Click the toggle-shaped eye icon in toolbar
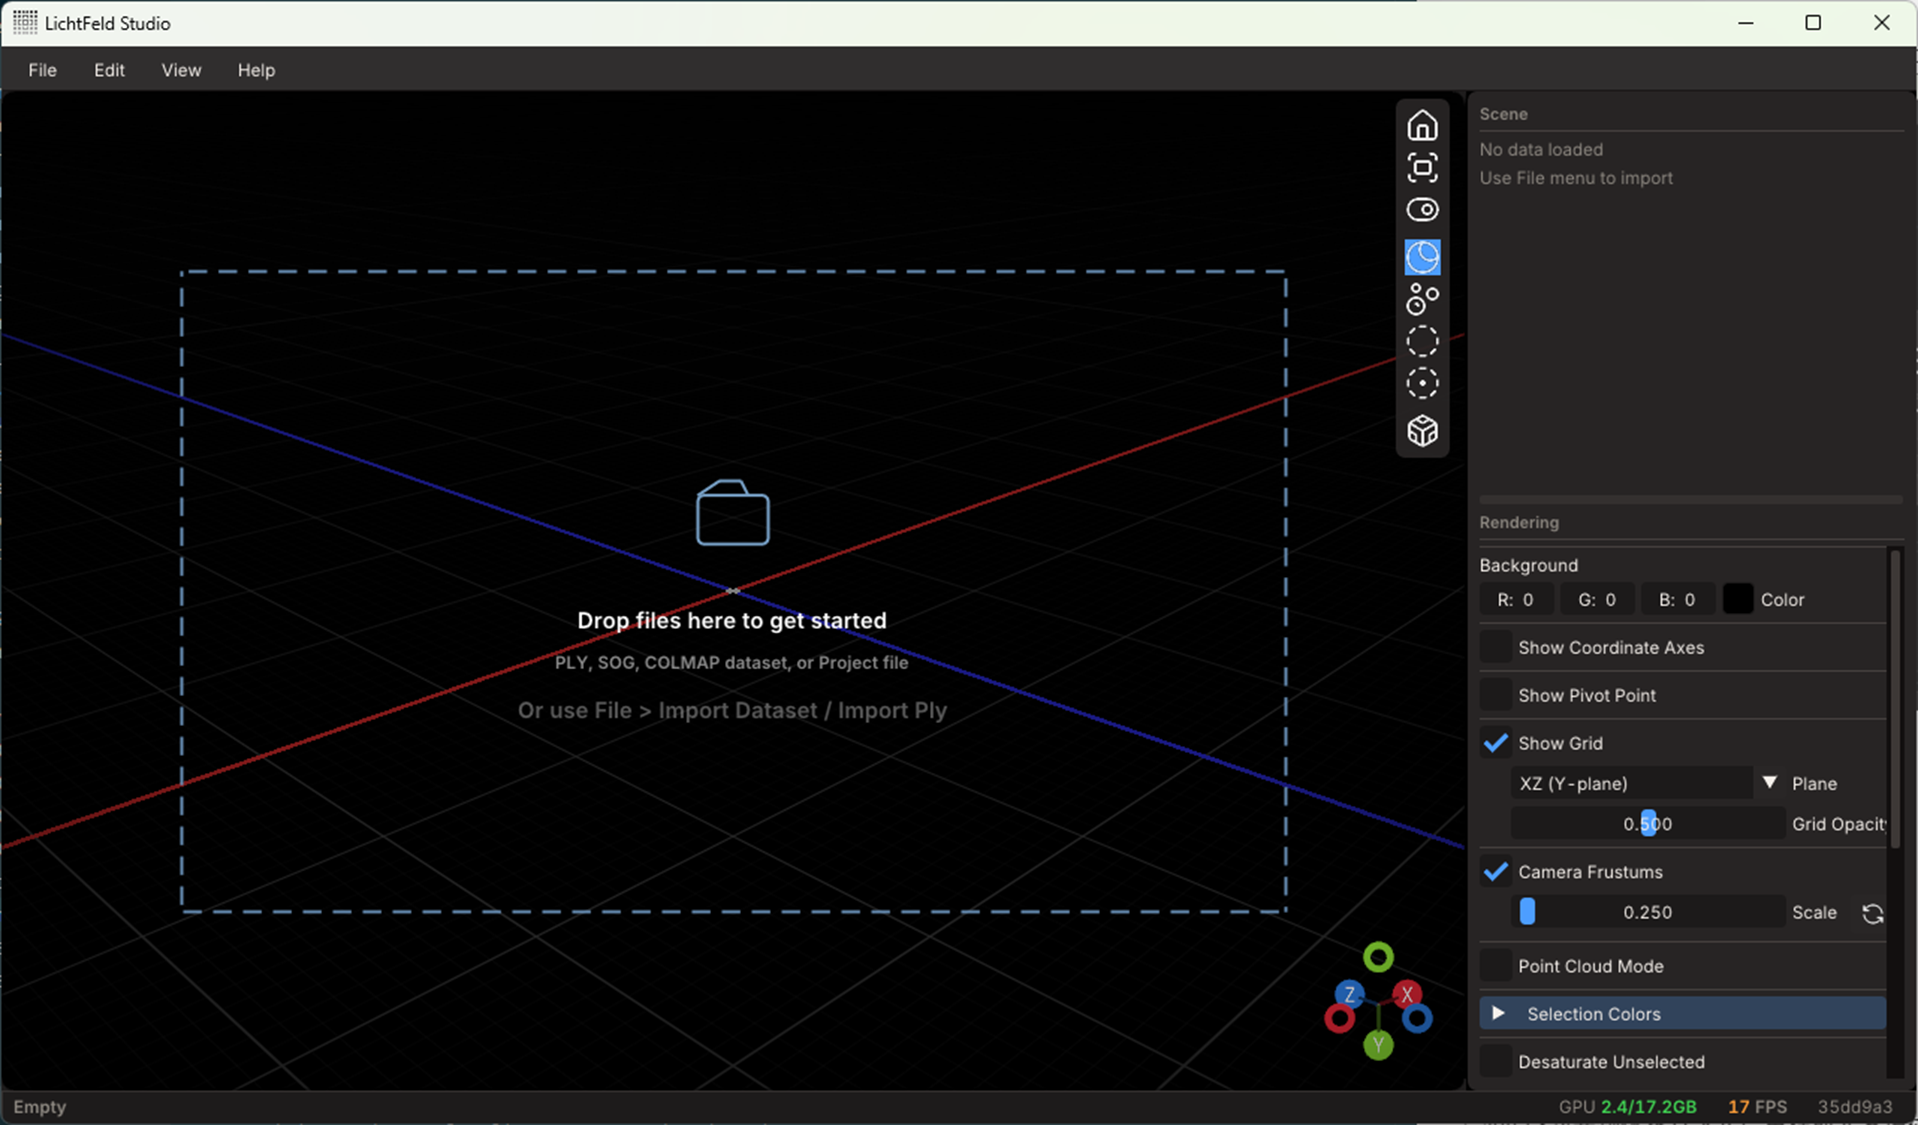The width and height of the screenshot is (1918, 1125). pyautogui.click(x=1422, y=210)
